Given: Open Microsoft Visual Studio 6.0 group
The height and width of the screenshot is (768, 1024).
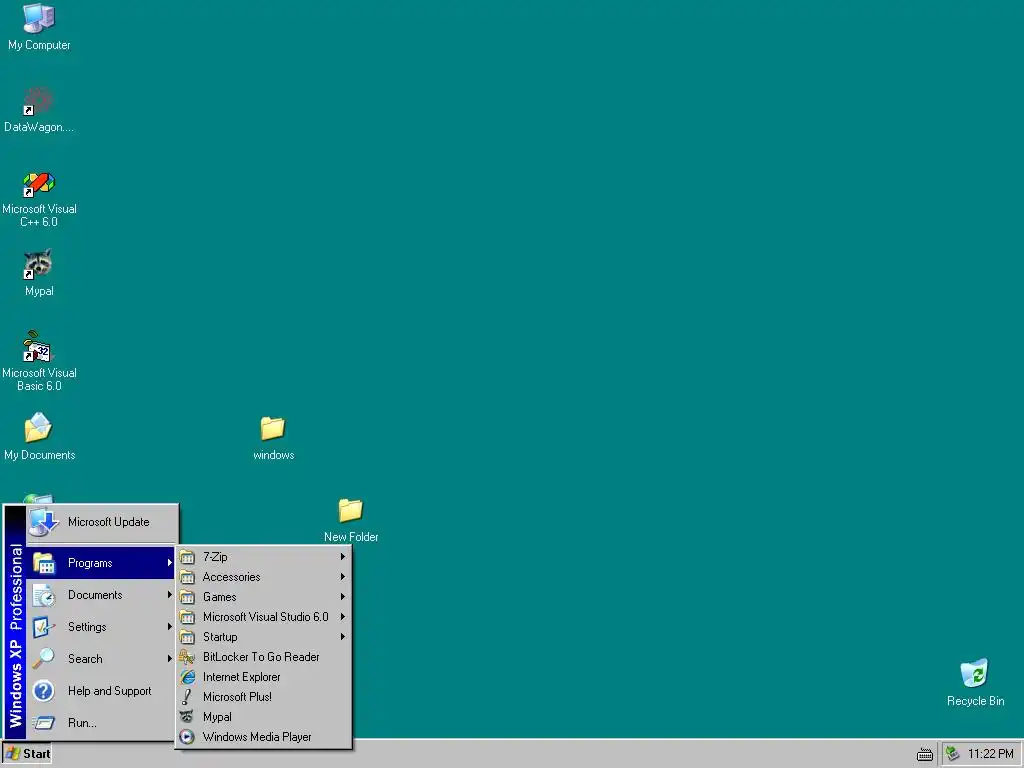Looking at the screenshot, I should (264, 617).
